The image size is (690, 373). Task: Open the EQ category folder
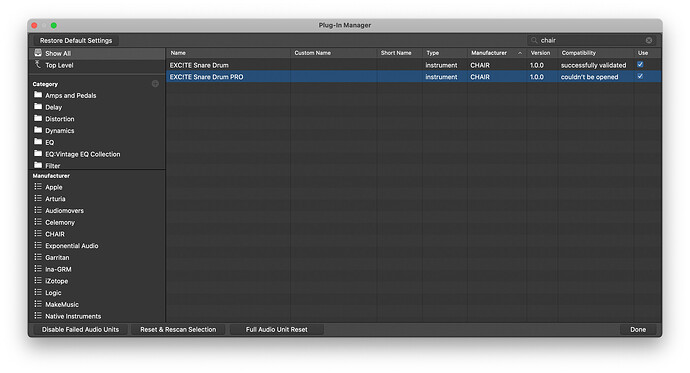97,143
